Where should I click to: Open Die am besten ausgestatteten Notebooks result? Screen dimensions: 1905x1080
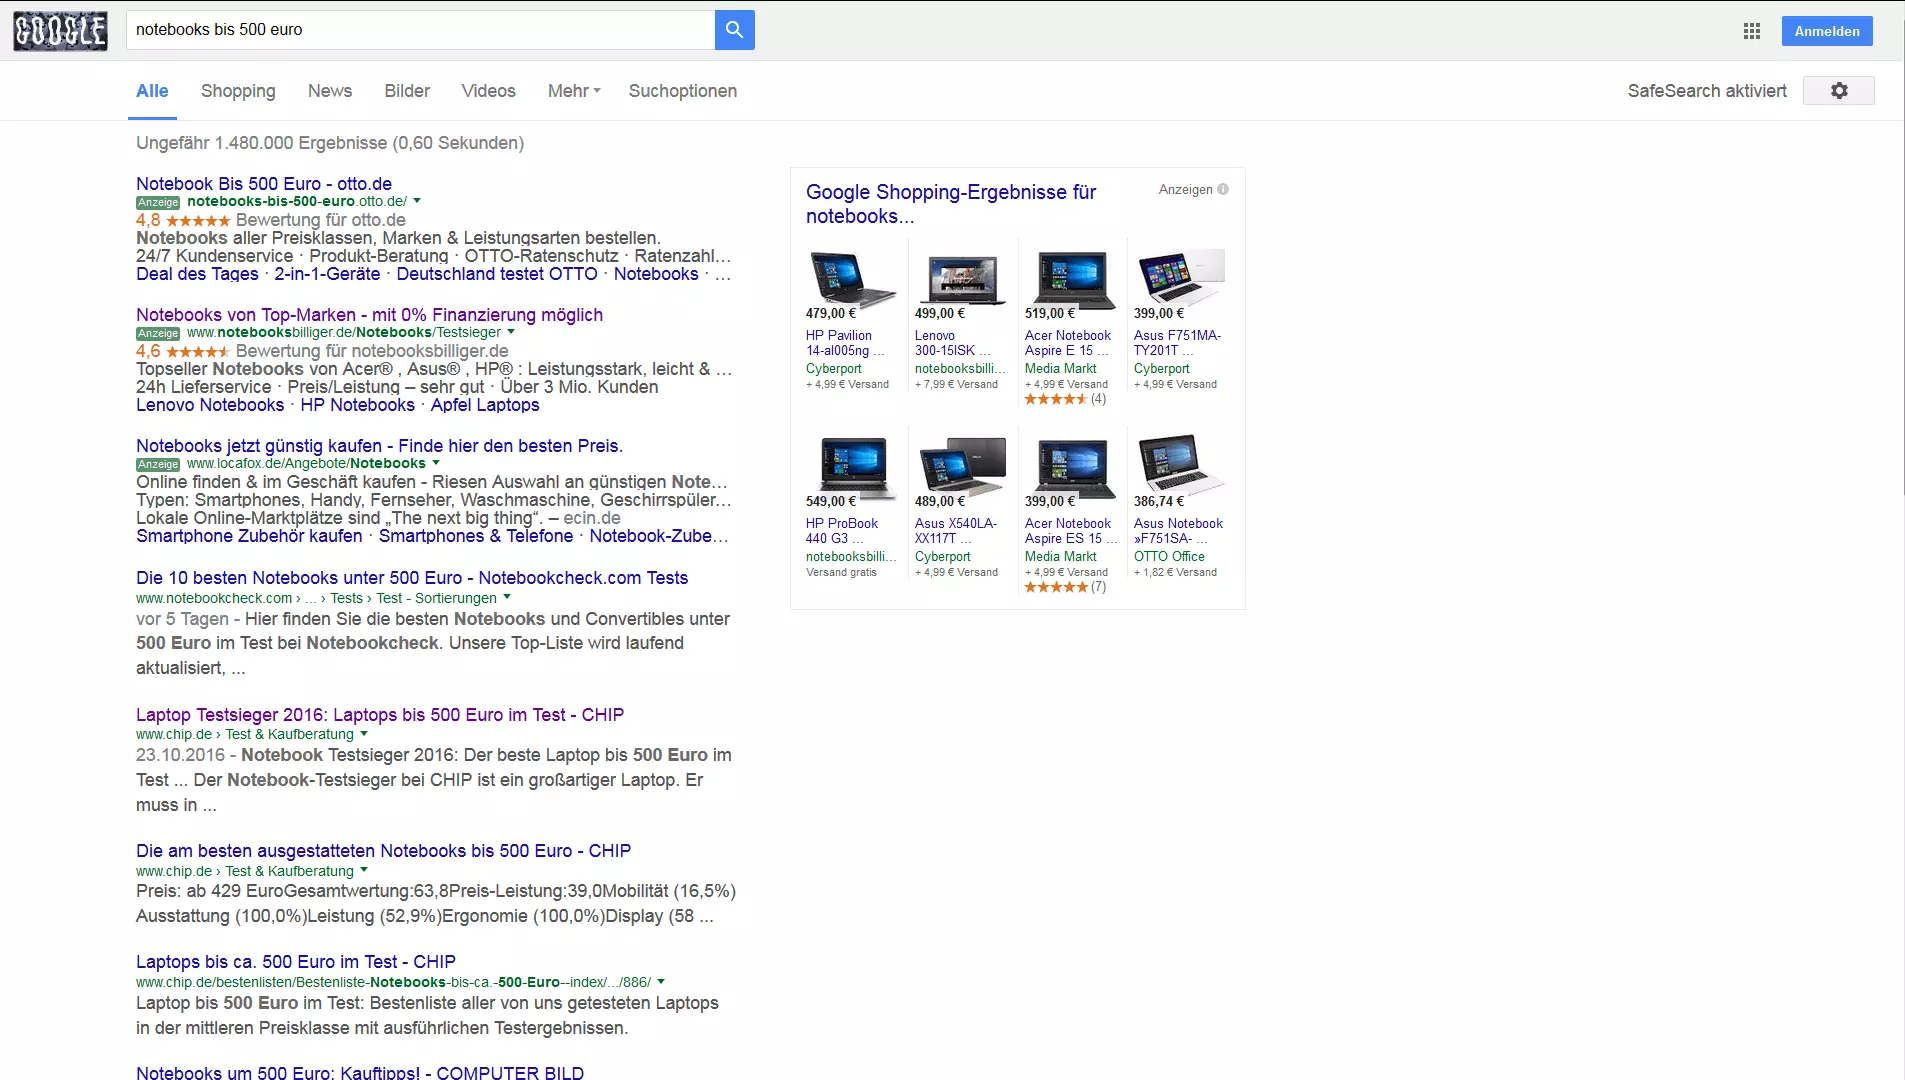coord(383,851)
